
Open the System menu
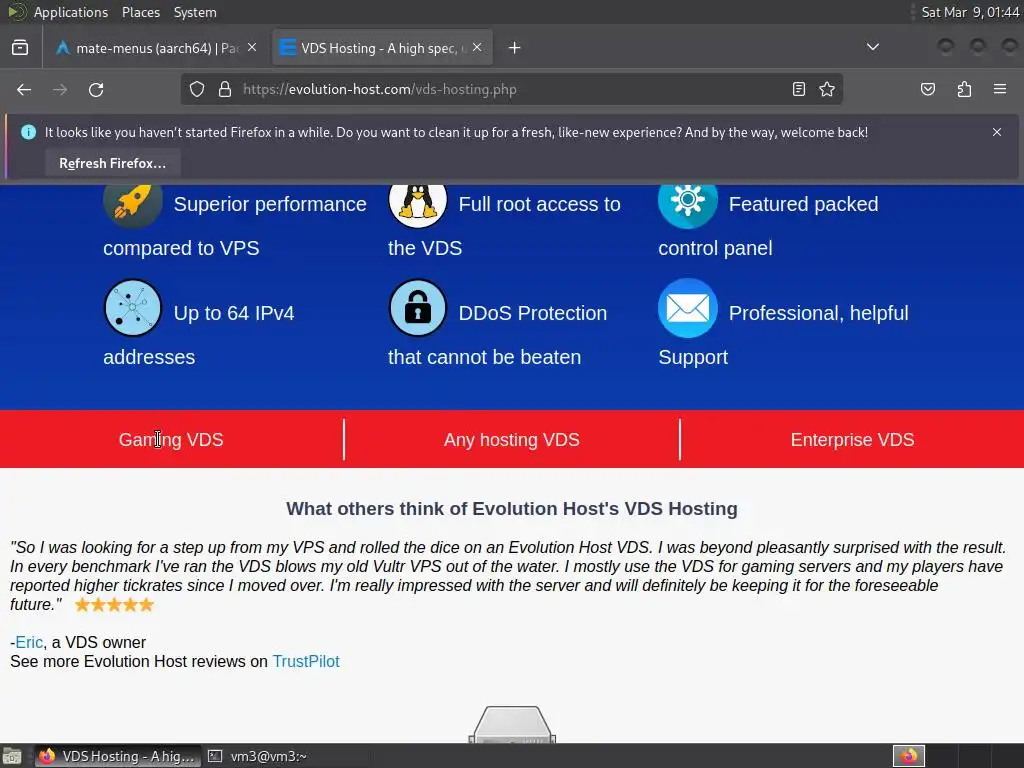195,12
